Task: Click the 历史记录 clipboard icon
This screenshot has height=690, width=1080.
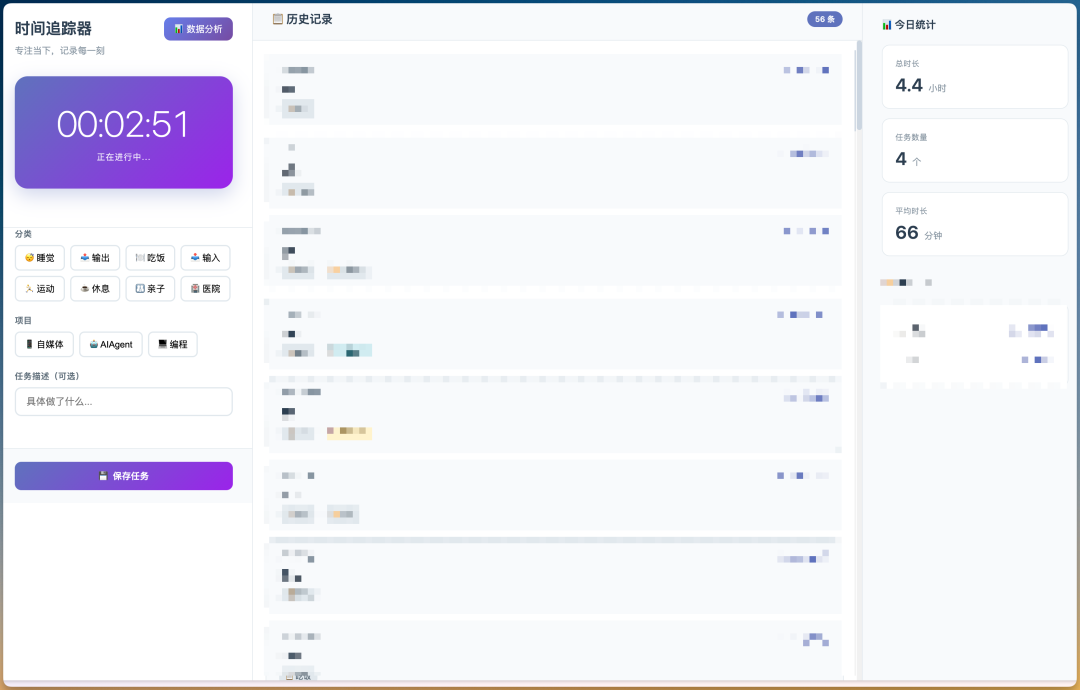Action: [278, 19]
